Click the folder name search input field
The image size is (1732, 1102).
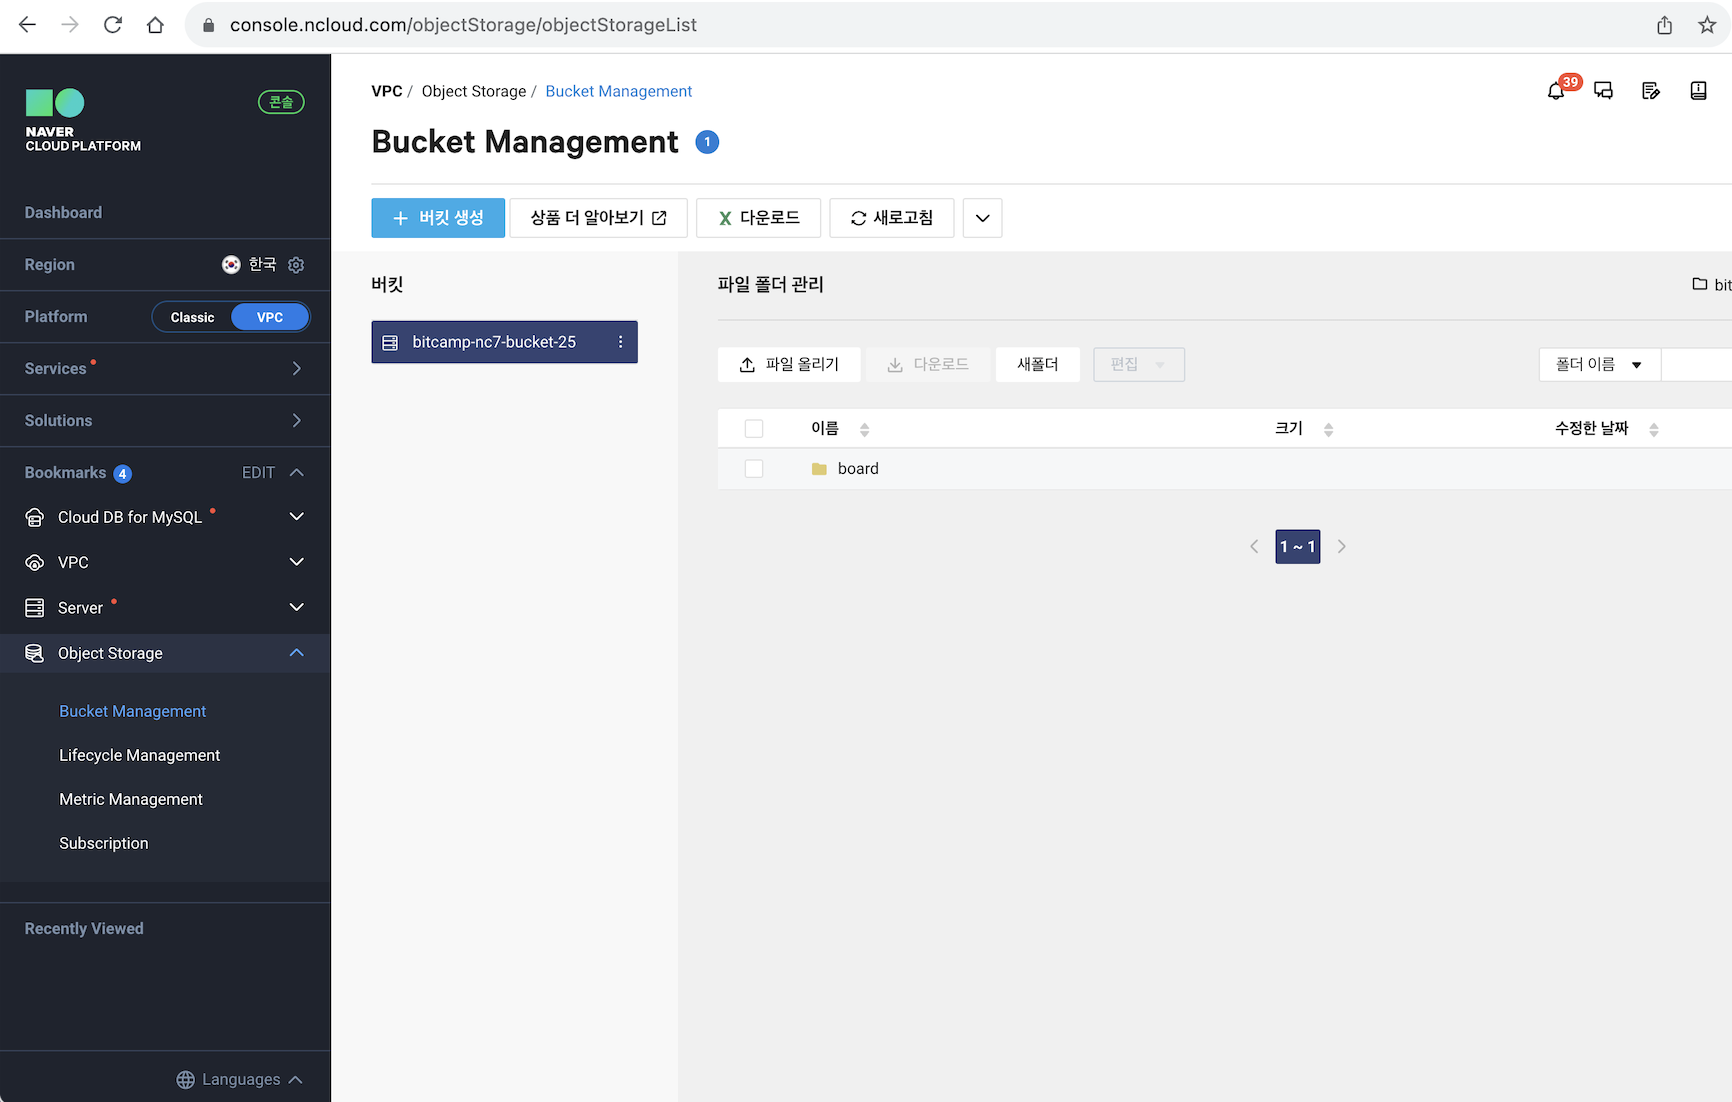coord(1696,365)
